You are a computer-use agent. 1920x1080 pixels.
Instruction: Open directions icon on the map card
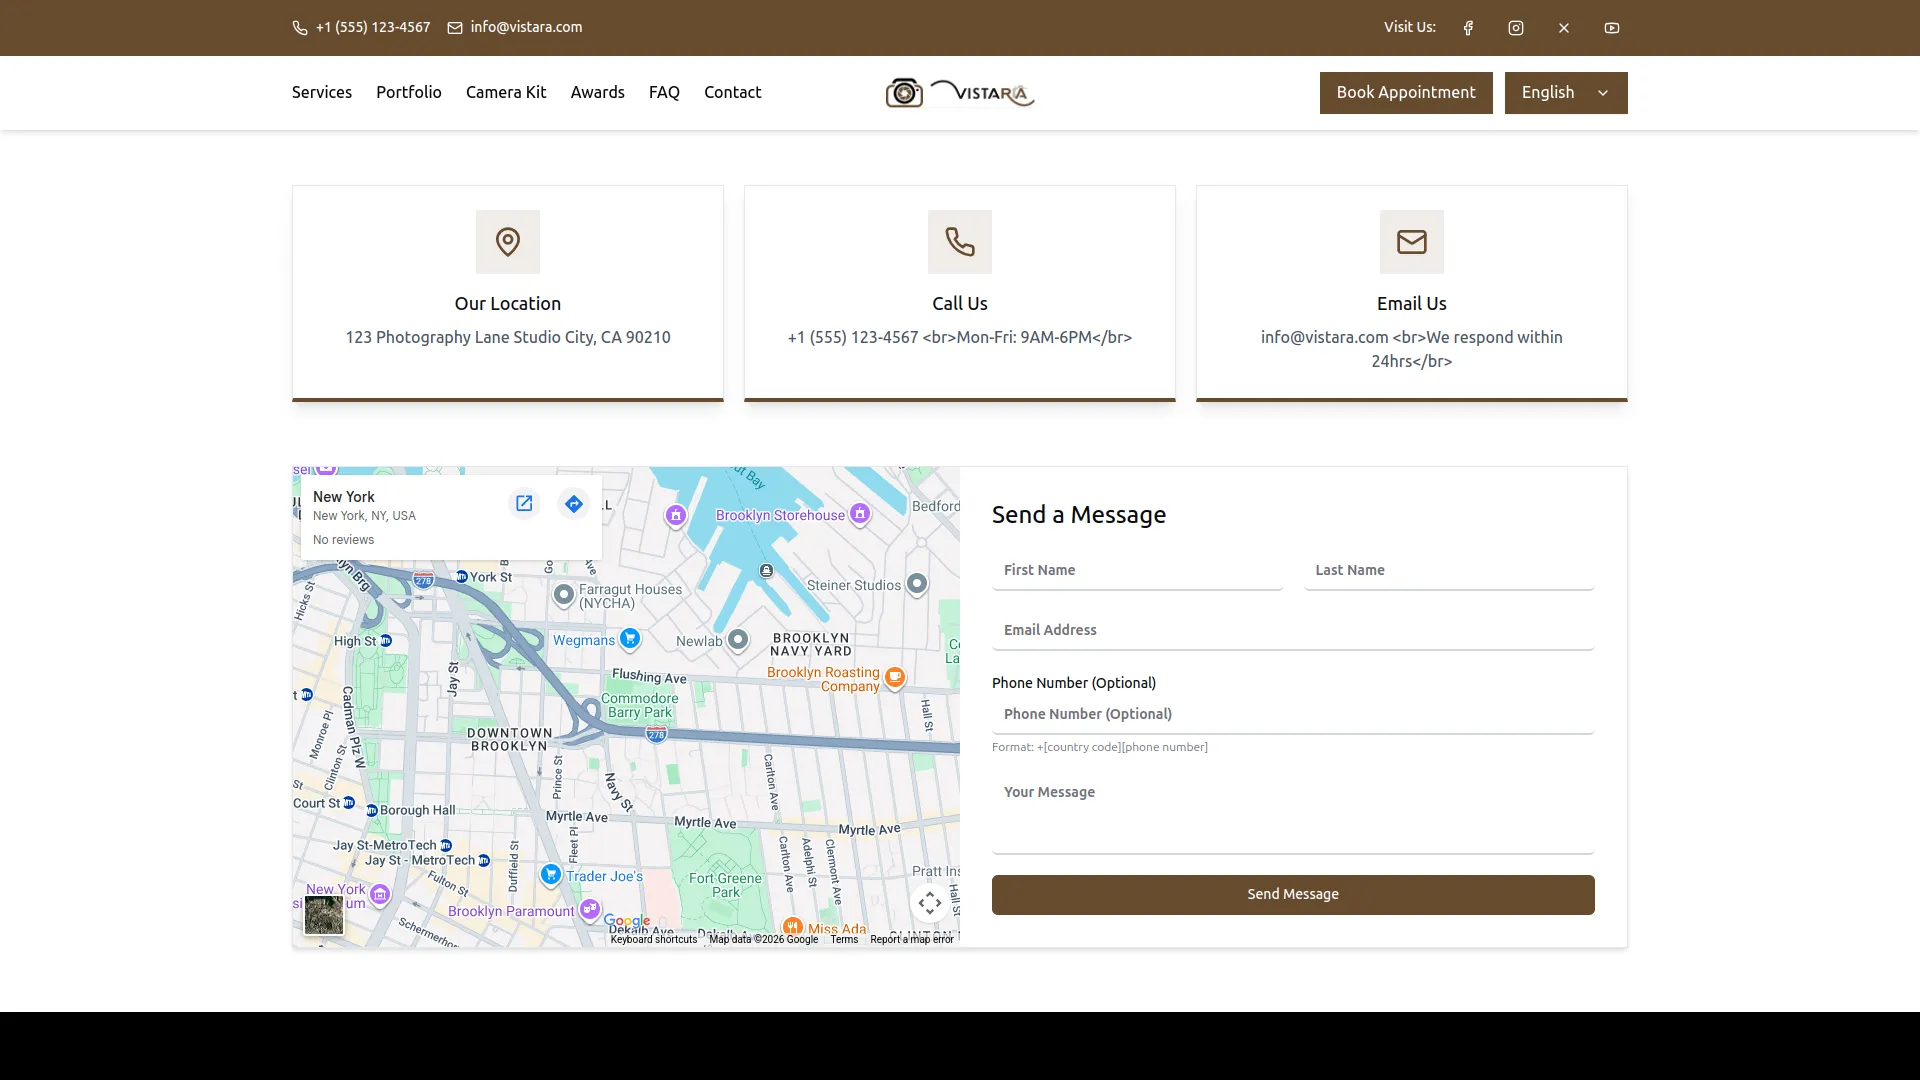click(x=573, y=504)
